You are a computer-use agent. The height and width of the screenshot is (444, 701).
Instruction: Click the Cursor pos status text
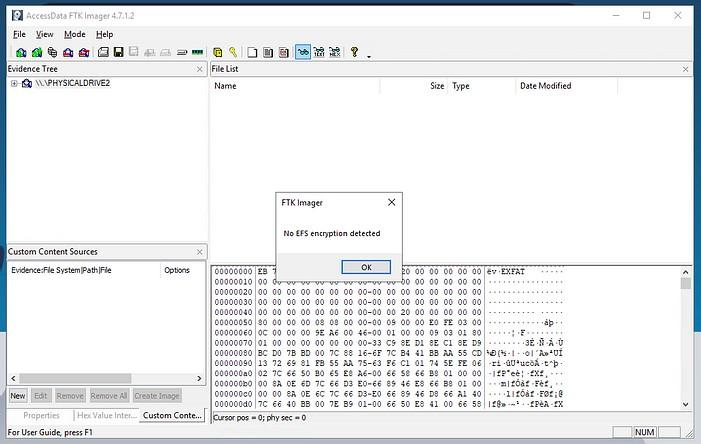pos(260,418)
